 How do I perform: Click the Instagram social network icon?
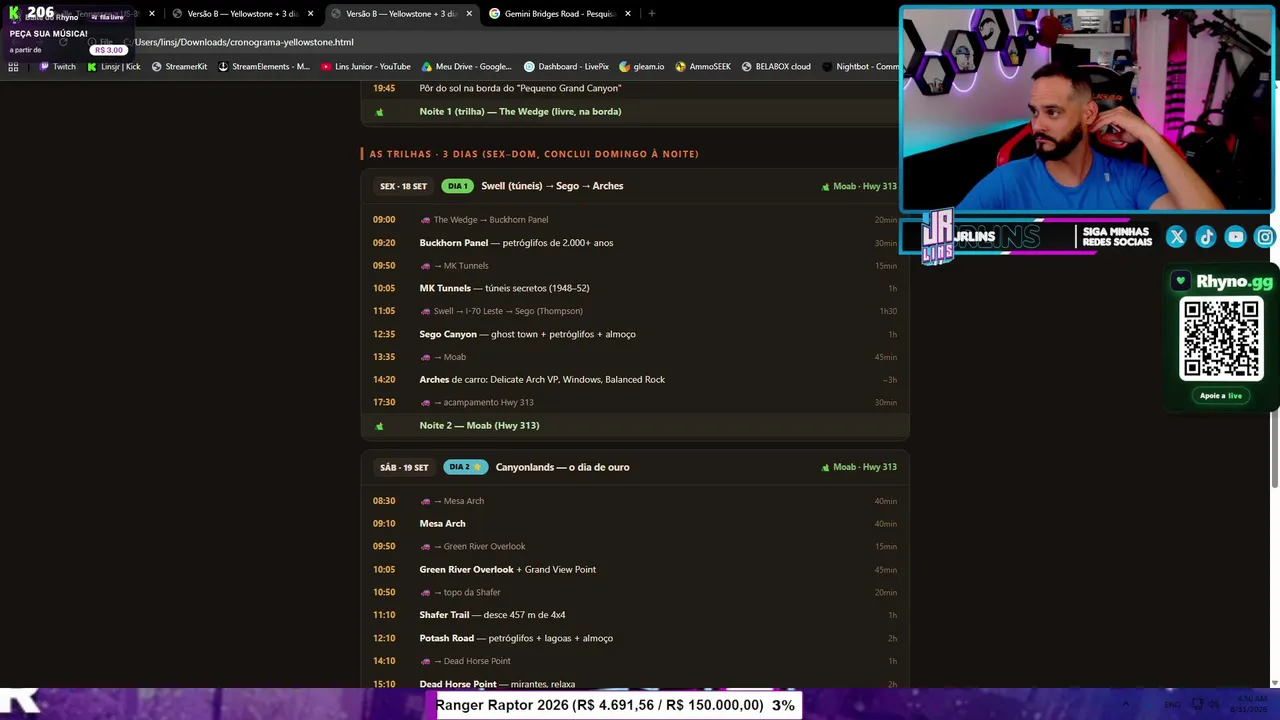(x=1265, y=237)
